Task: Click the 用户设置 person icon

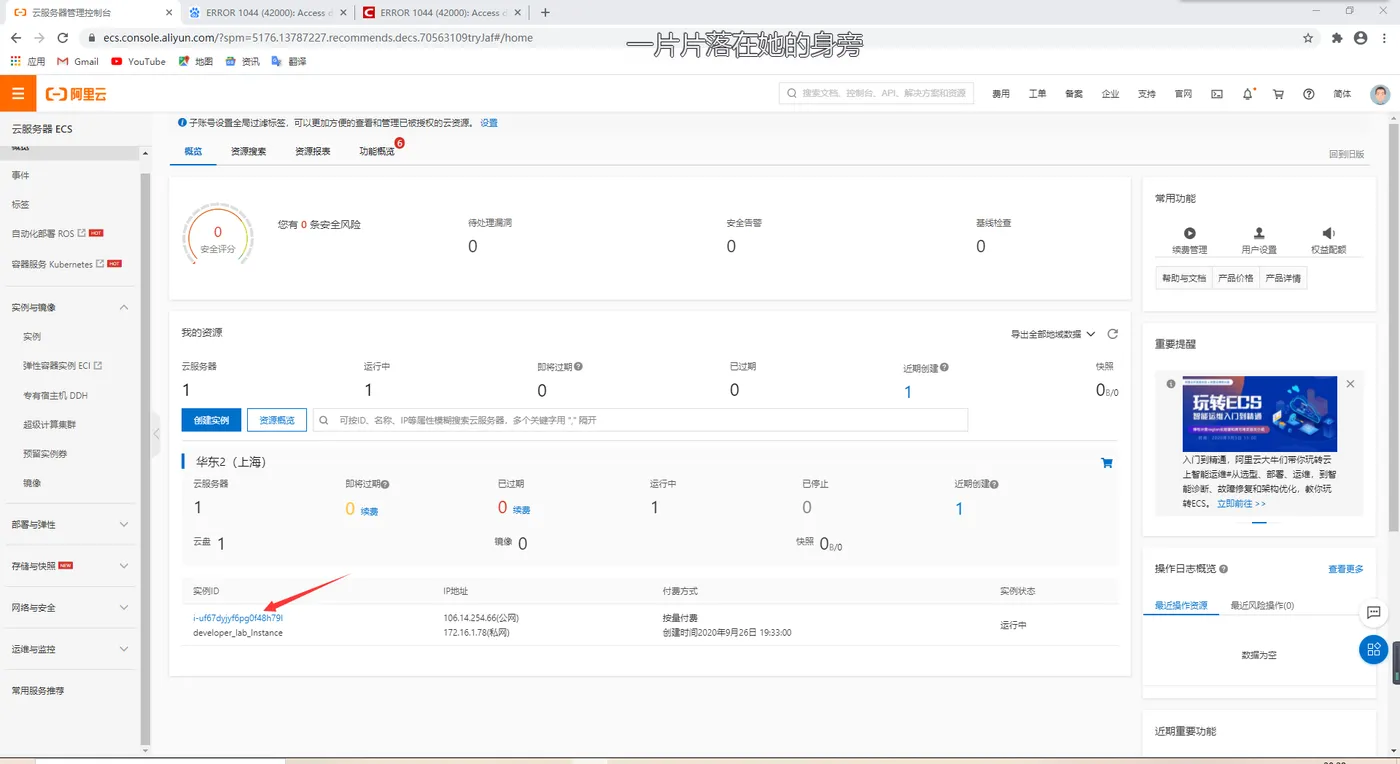Action: 1259,232
